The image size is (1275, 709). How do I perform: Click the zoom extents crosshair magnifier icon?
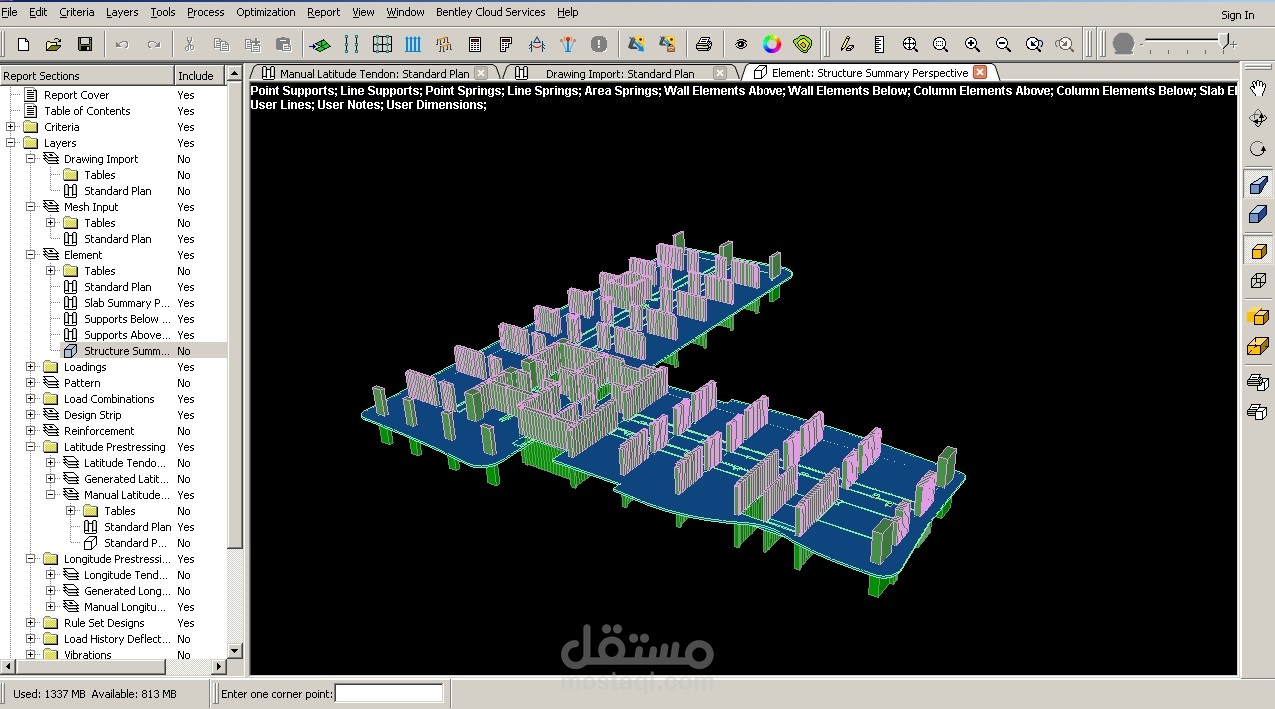point(910,44)
